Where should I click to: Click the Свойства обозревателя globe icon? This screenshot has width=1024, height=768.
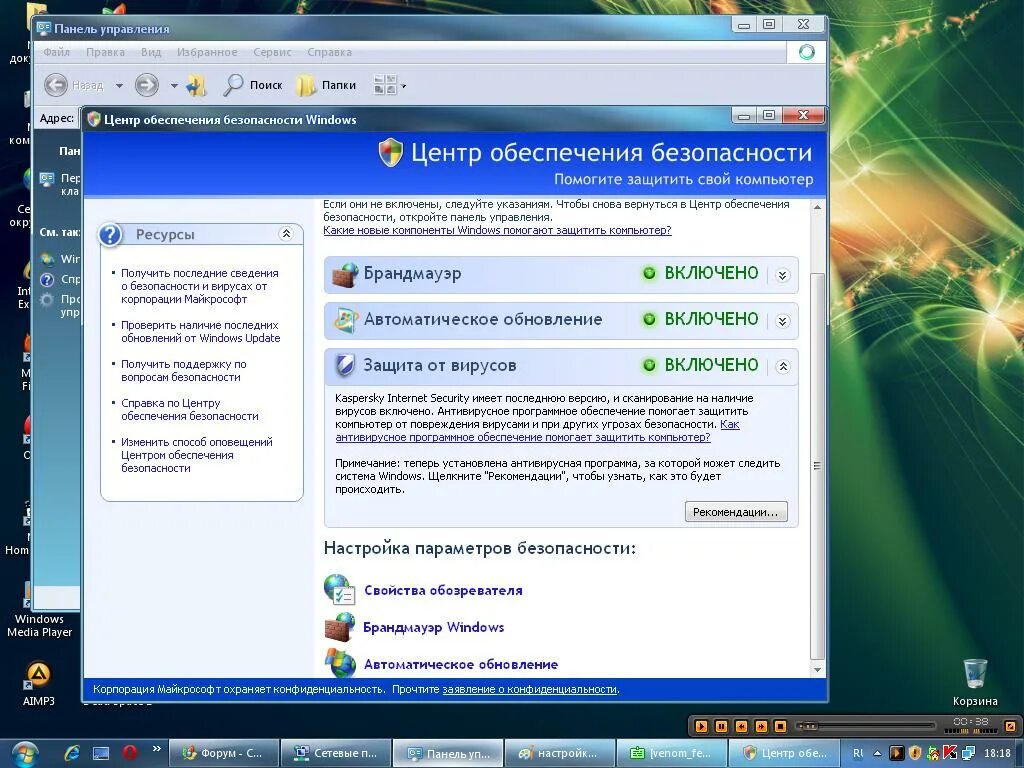[340, 589]
